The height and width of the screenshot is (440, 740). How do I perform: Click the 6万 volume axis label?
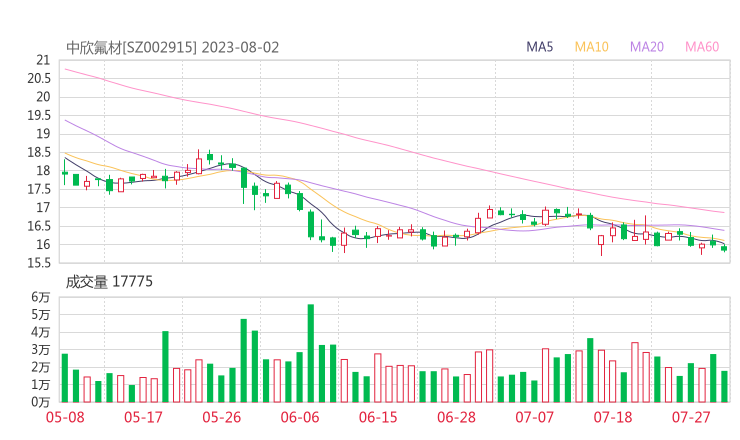tap(41, 297)
